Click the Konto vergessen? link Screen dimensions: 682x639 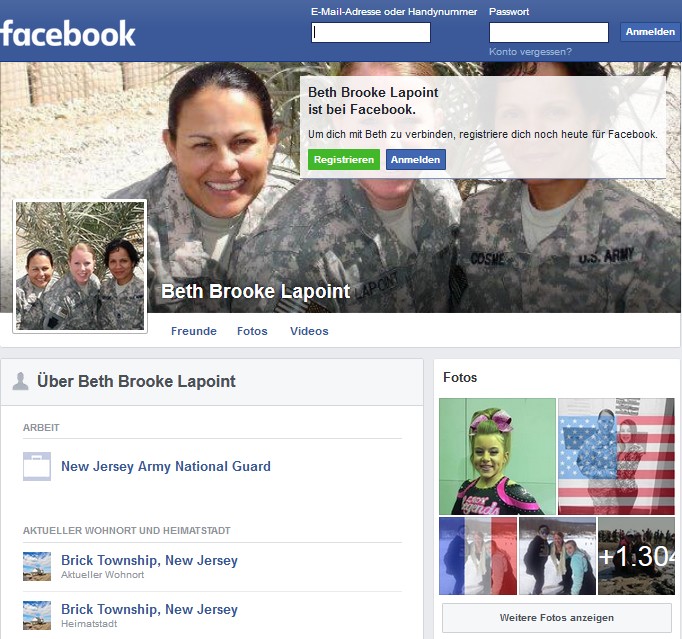[x=530, y=52]
